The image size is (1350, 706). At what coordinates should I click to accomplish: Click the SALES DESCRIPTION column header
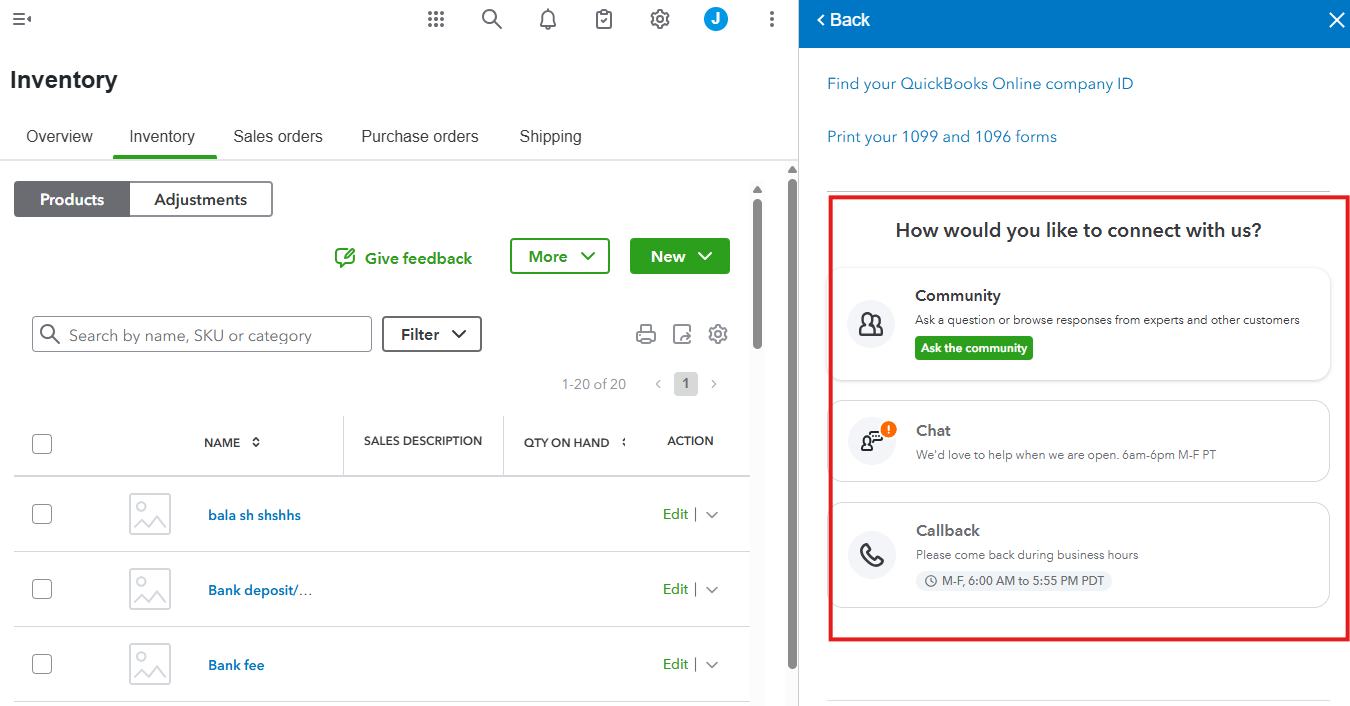(423, 441)
